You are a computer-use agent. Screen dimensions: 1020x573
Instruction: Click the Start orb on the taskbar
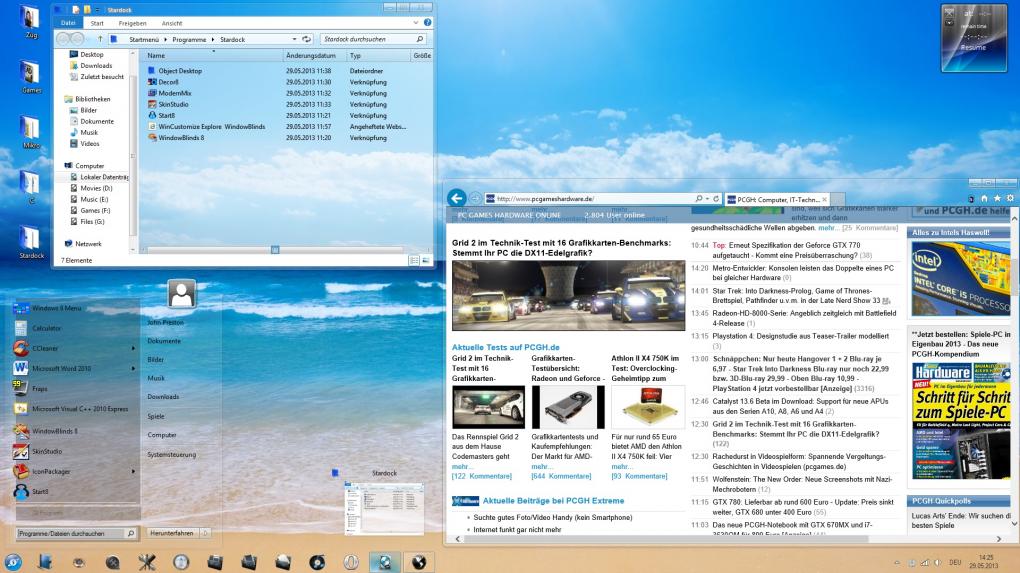click(12, 562)
